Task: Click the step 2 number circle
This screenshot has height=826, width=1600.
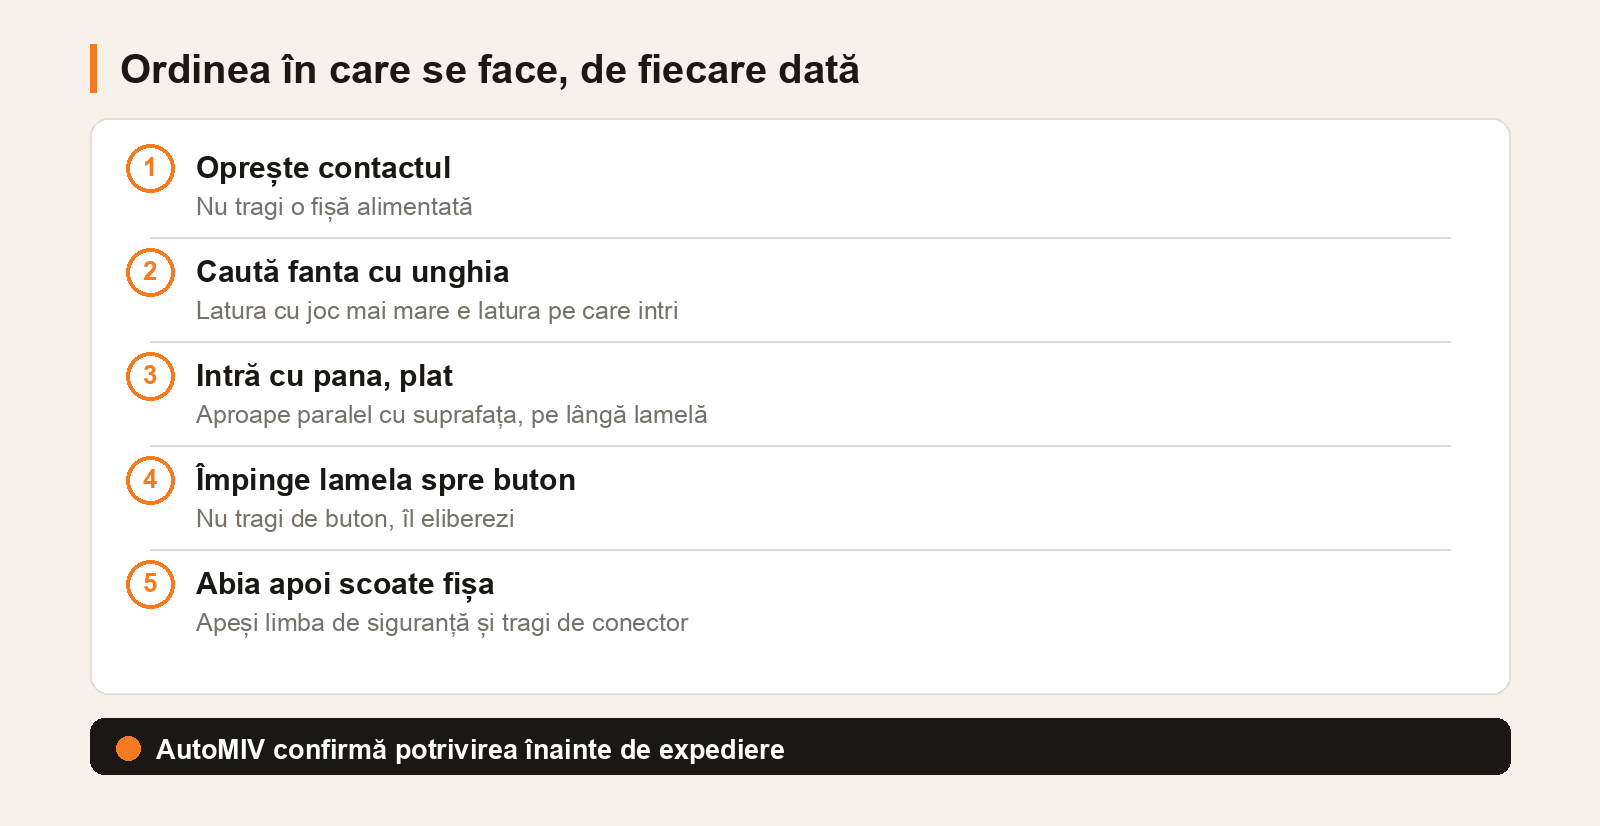Action: point(150,272)
